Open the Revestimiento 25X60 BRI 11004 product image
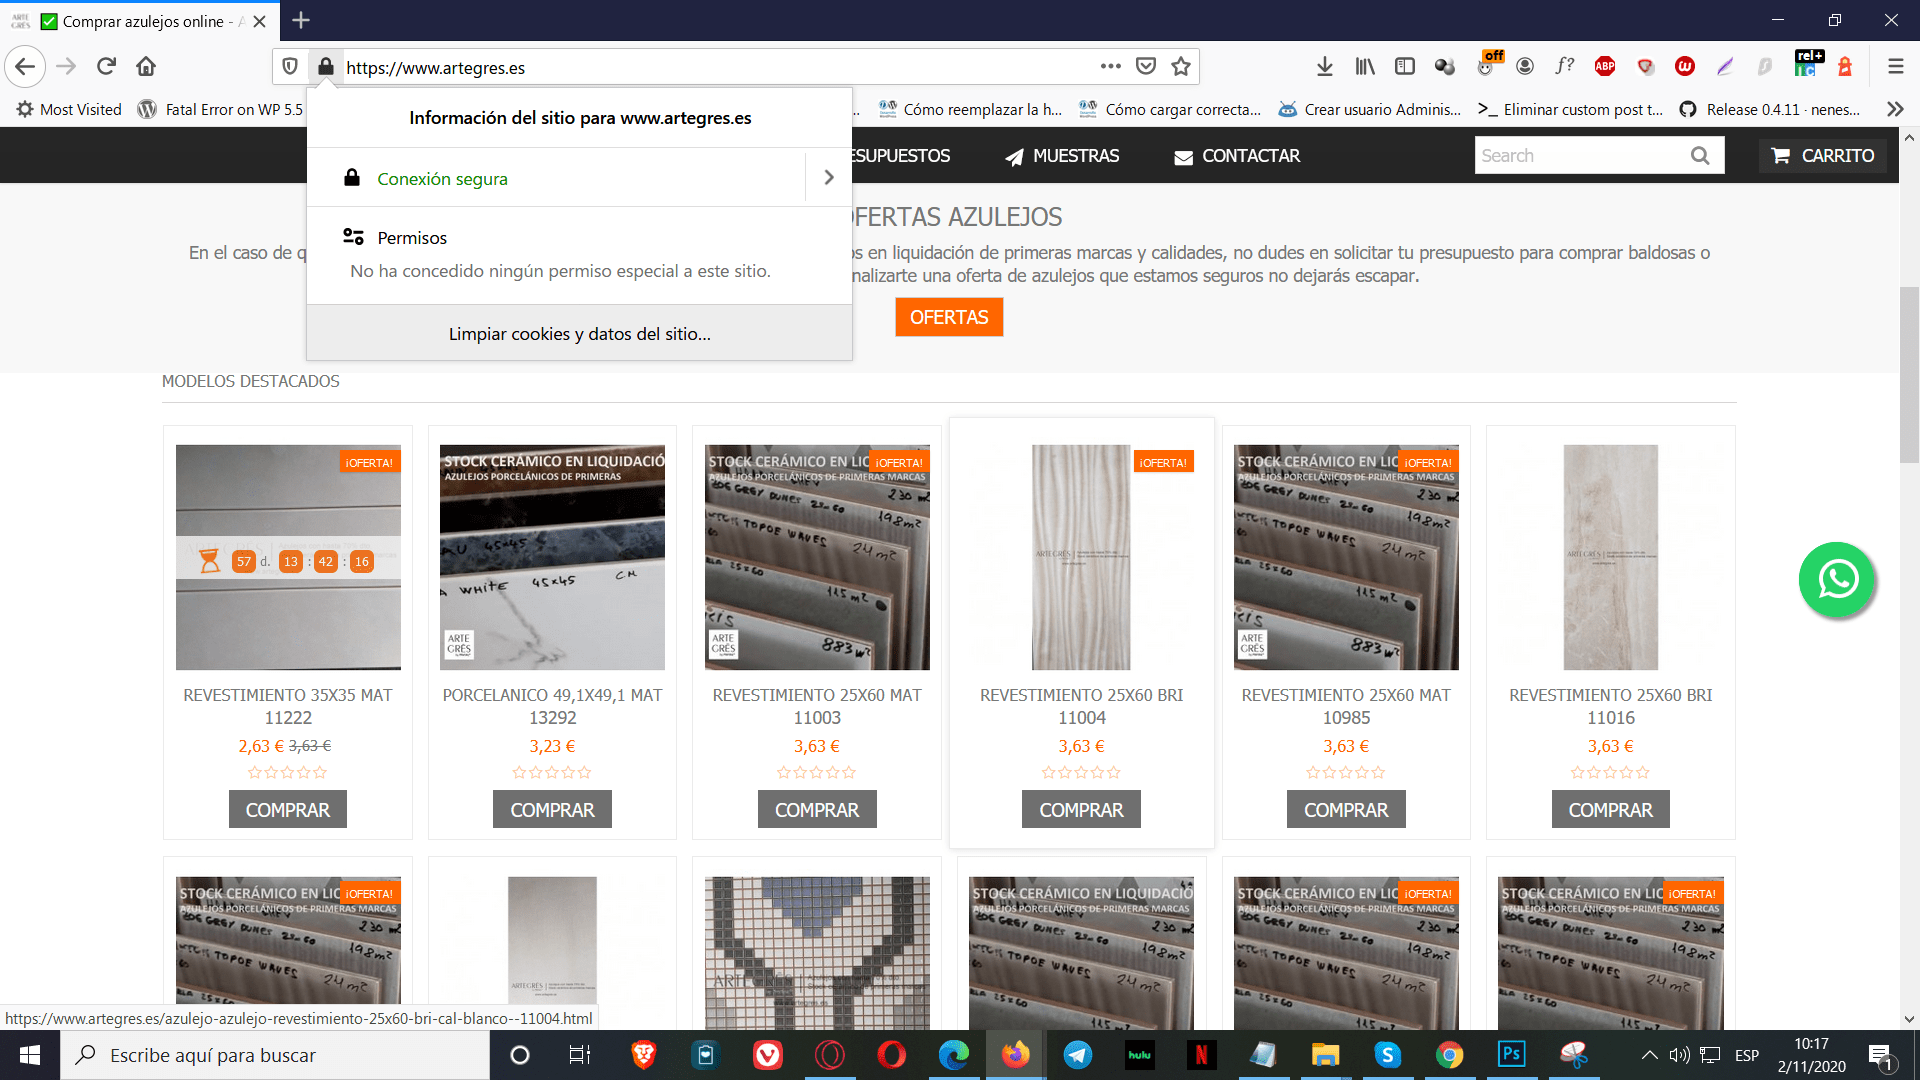1920x1080 pixels. (1081, 557)
